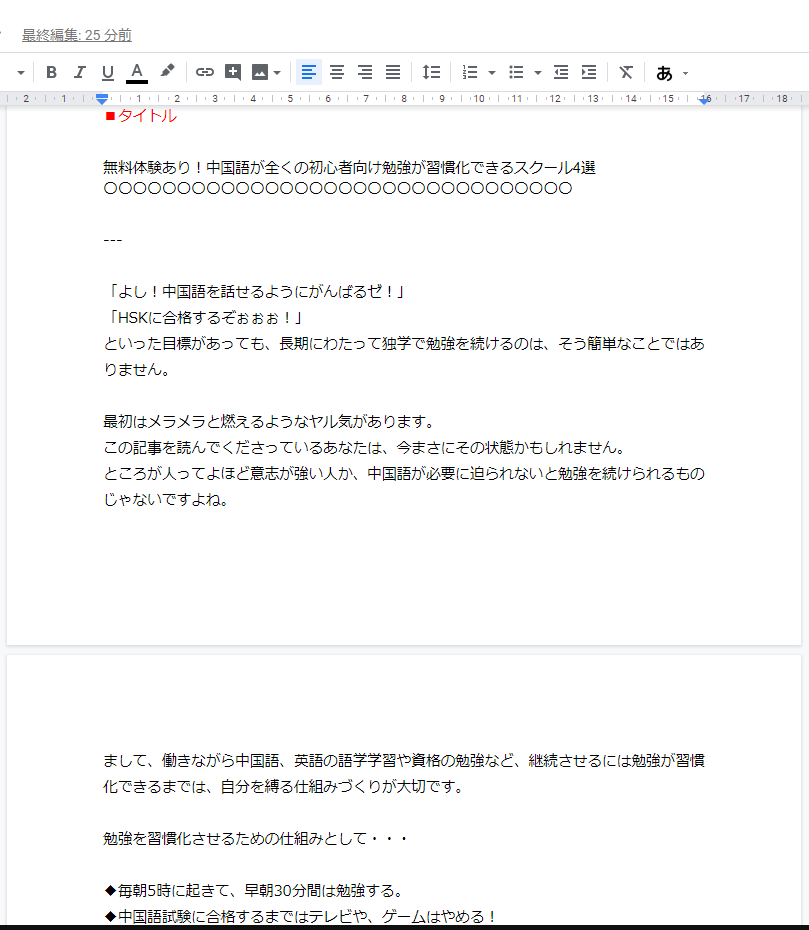Image resolution: width=809 pixels, height=930 pixels.
Task: Open the highlight color pen tool
Action: click(x=167, y=72)
